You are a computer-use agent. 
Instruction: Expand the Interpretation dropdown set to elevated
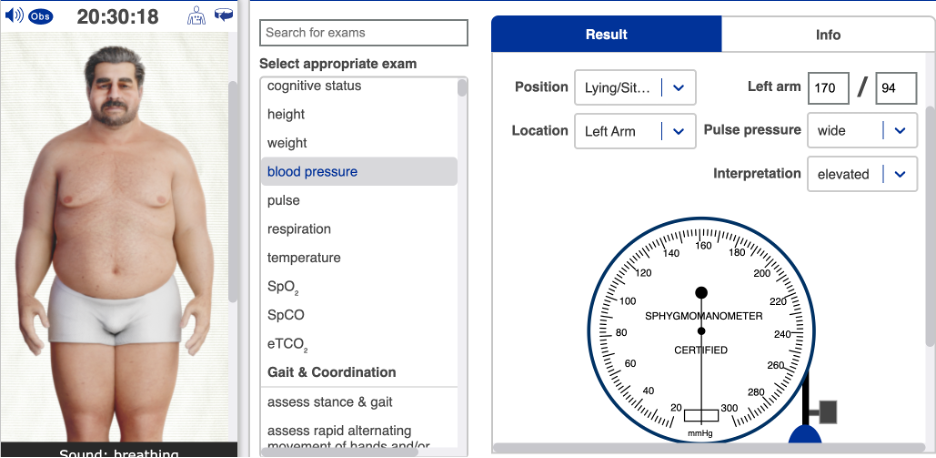pyautogui.click(x=861, y=174)
